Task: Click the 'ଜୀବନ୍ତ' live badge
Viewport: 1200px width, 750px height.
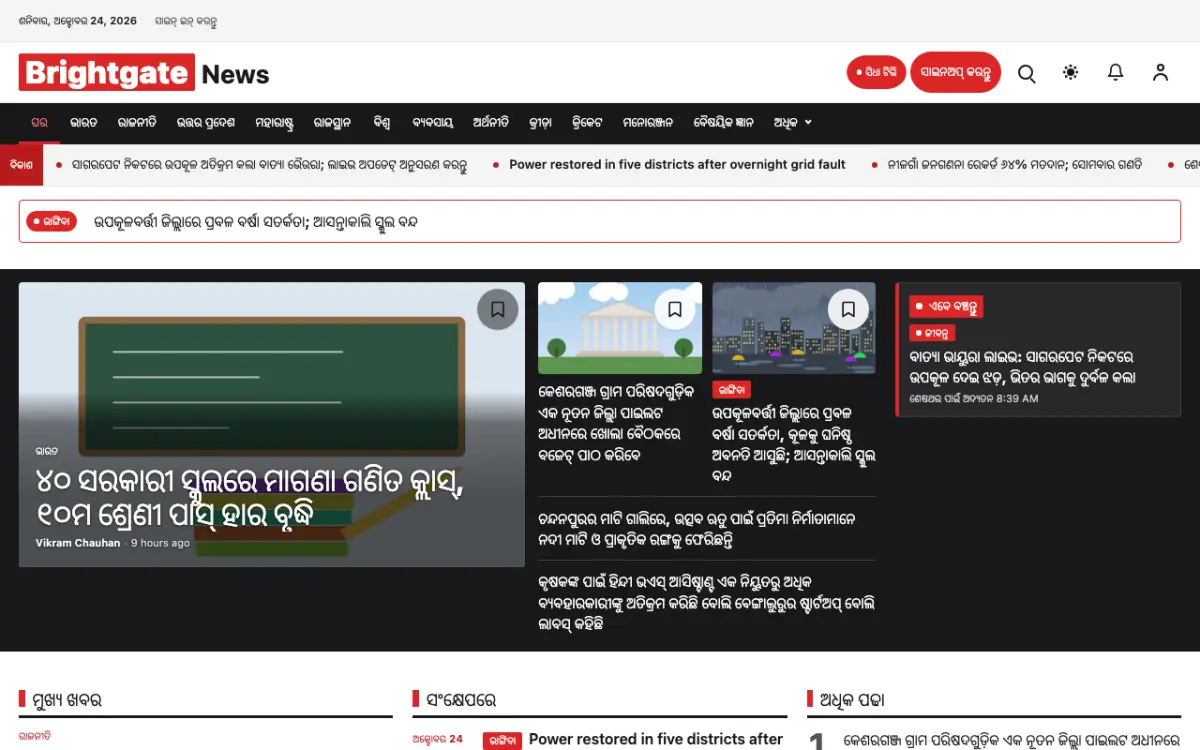Action: pyautogui.click(x=932, y=333)
